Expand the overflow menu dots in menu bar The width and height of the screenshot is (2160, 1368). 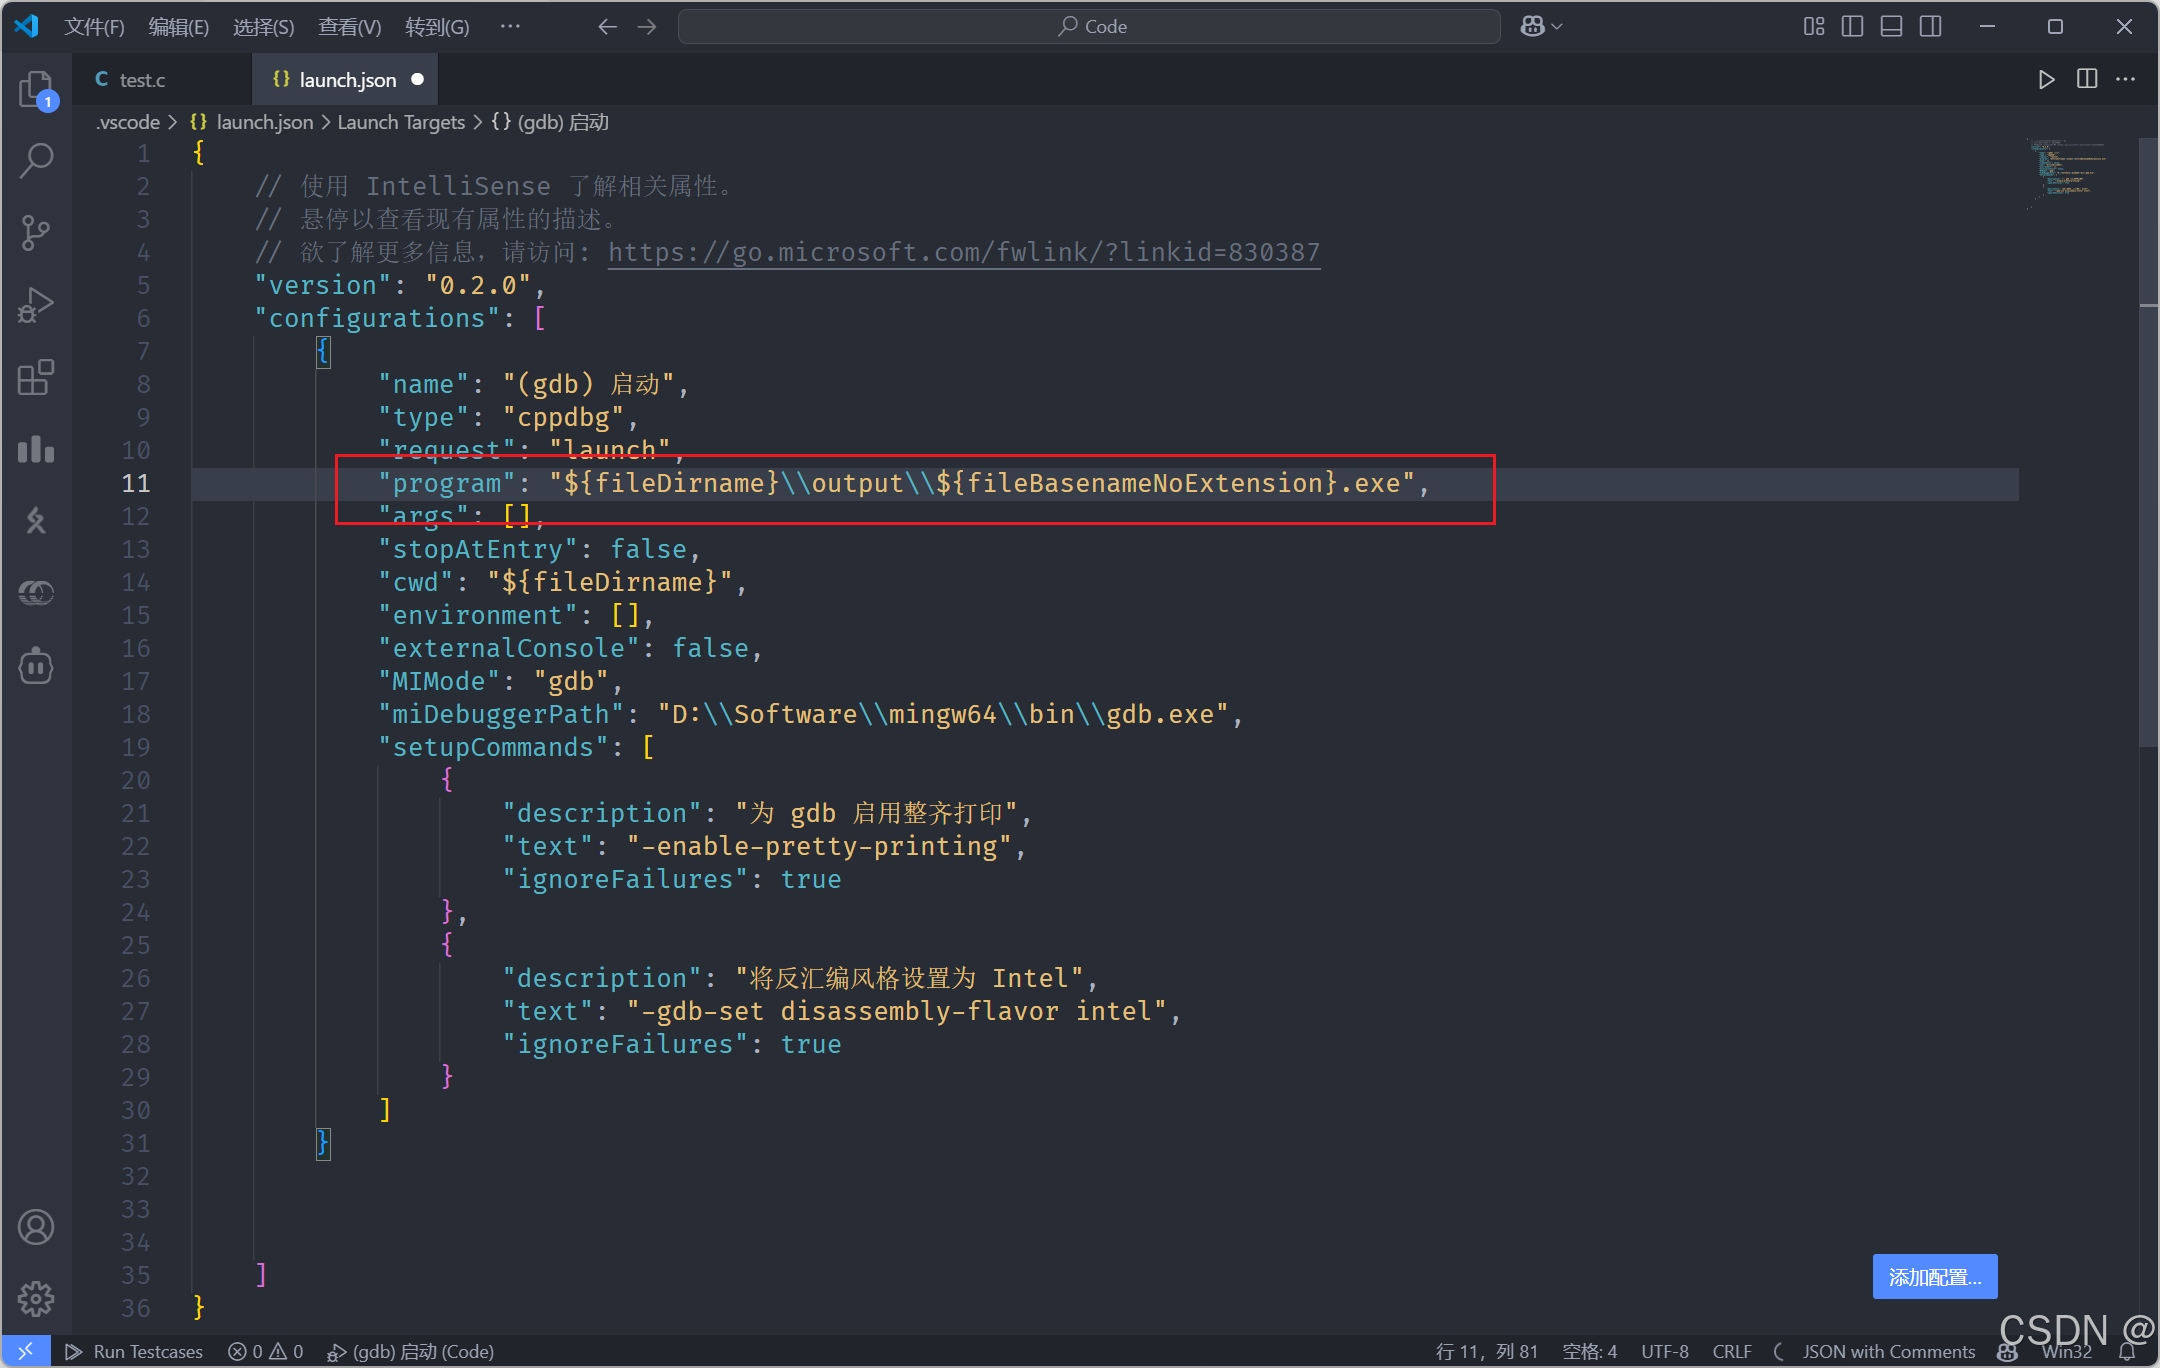pyautogui.click(x=510, y=27)
